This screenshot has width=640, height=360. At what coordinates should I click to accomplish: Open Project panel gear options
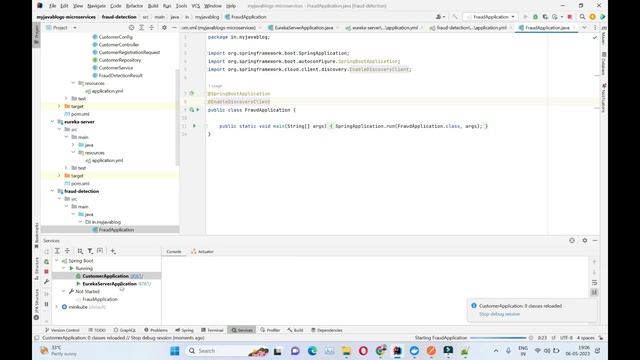pyautogui.click(x=164, y=27)
